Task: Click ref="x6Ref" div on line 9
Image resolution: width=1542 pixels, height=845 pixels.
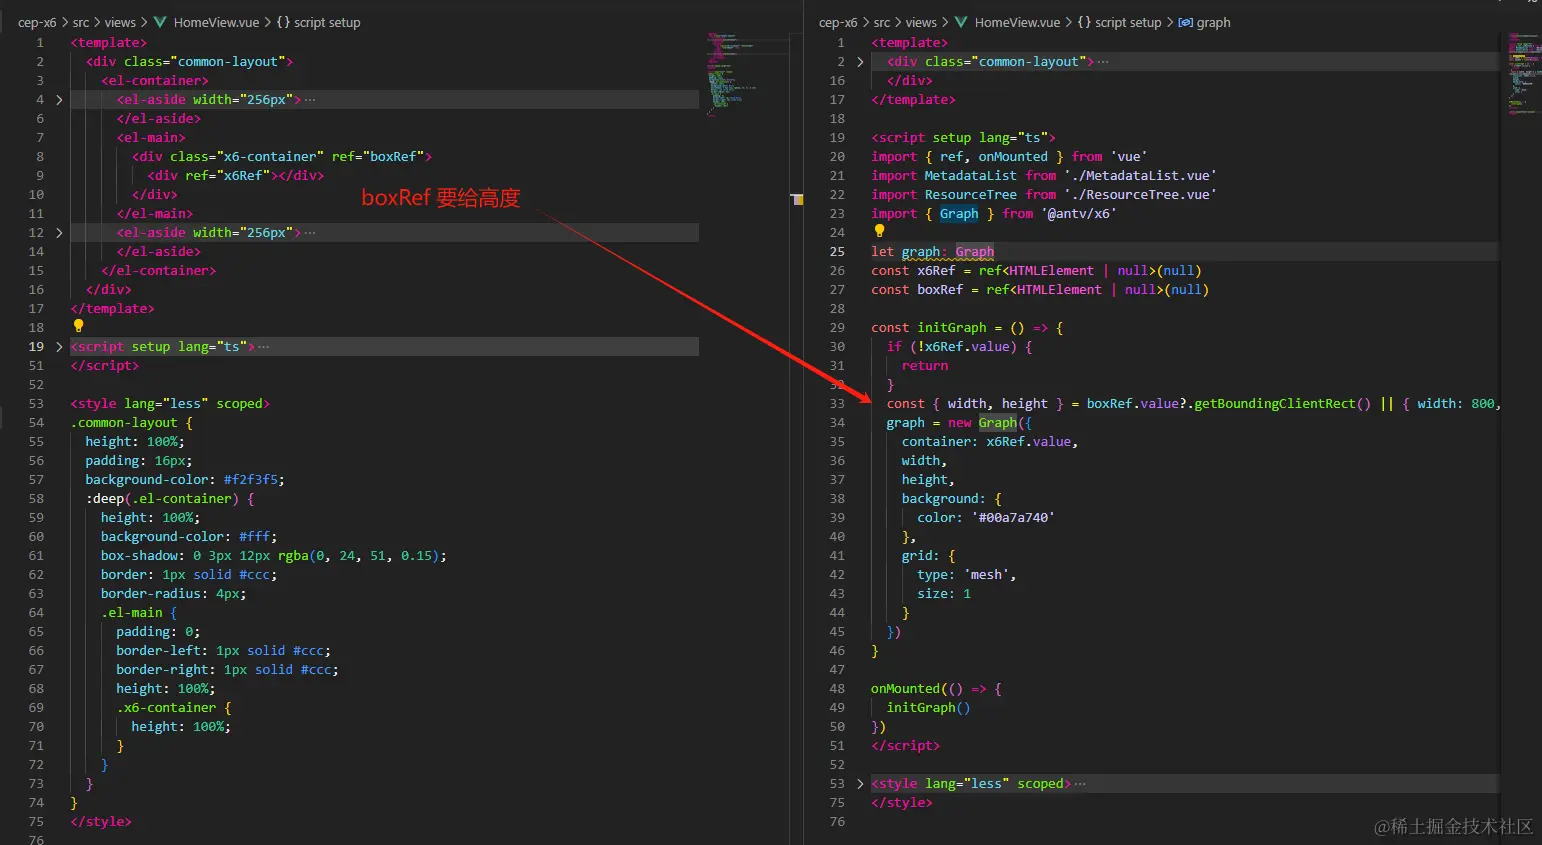Action: point(236,176)
